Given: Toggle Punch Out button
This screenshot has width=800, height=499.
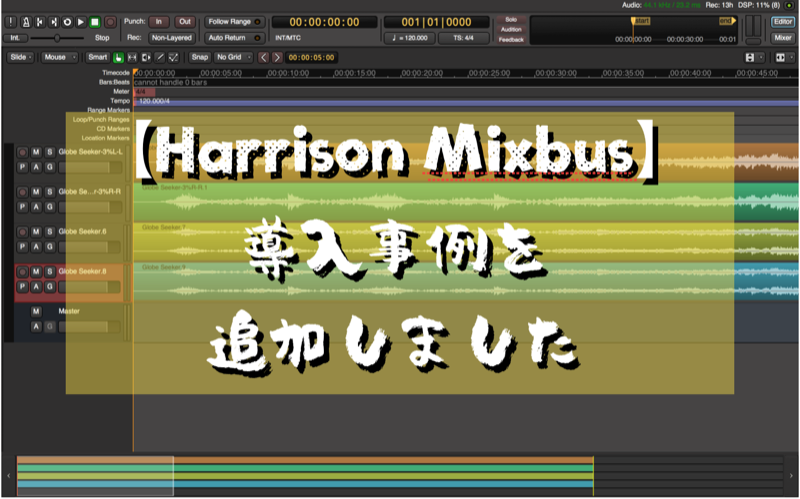Looking at the screenshot, I should (185, 22).
